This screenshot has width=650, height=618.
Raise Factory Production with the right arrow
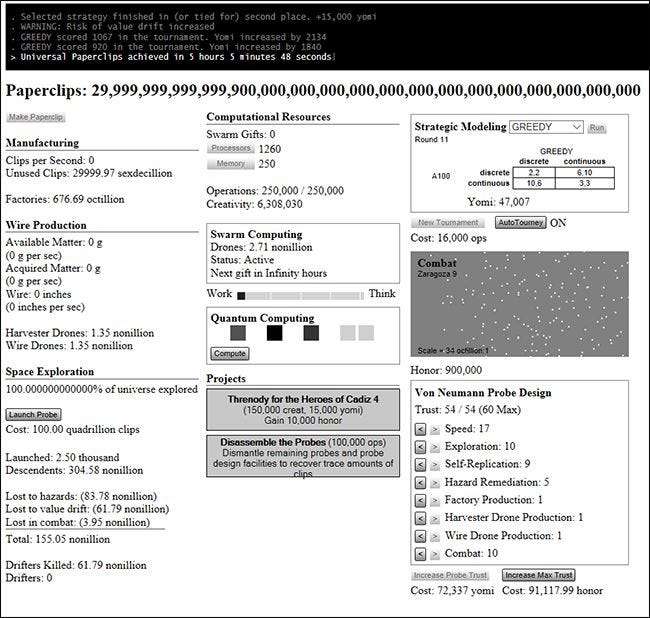pyautogui.click(x=435, y=500)
